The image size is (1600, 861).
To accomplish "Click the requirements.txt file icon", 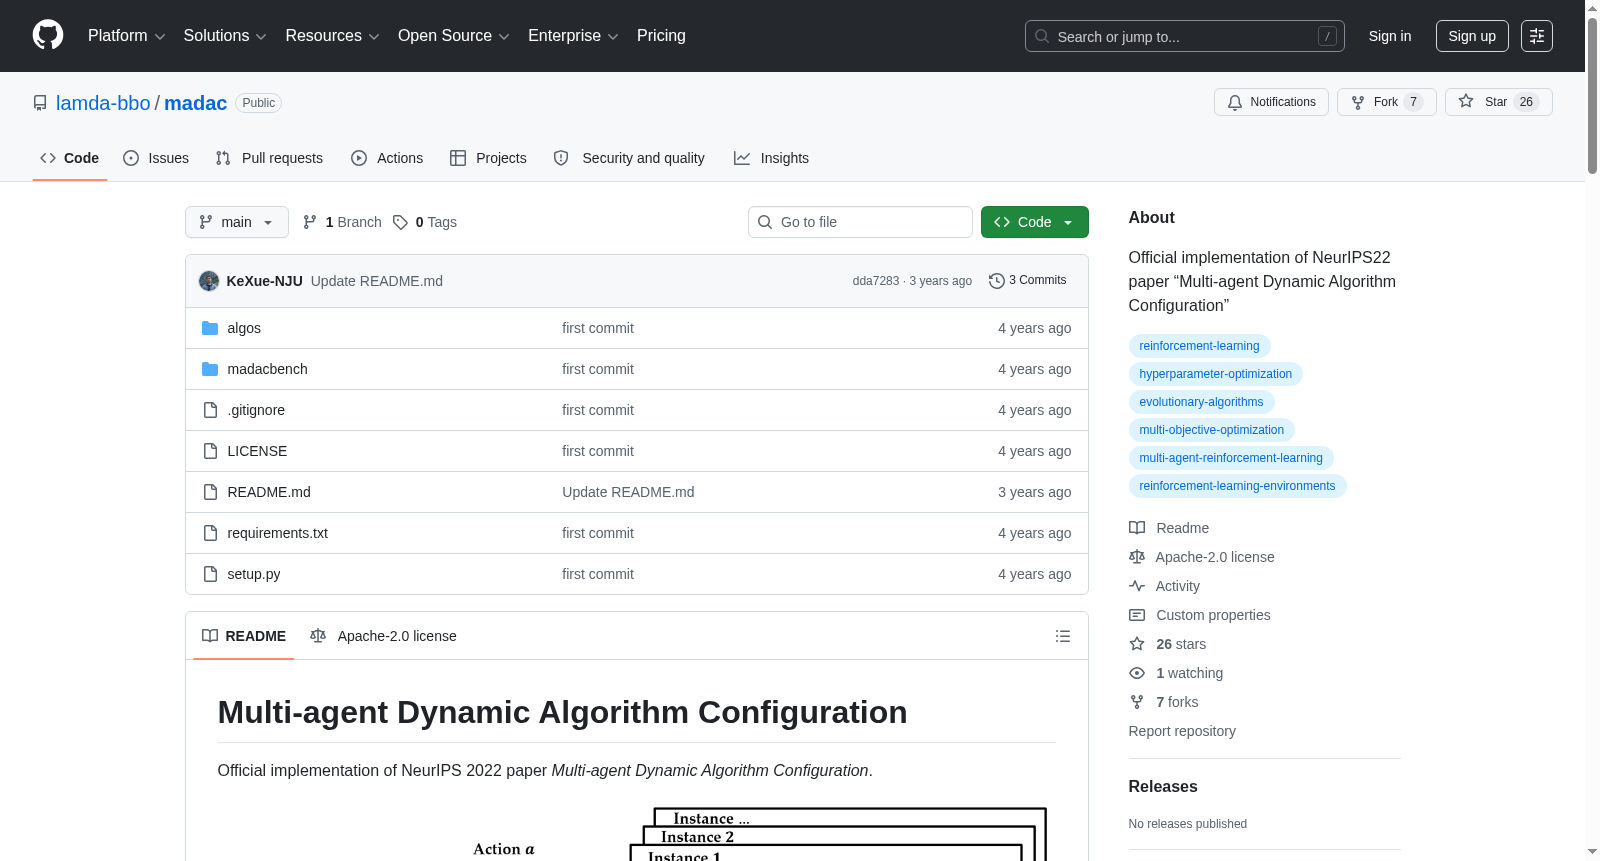I will (x=210, y=533).
